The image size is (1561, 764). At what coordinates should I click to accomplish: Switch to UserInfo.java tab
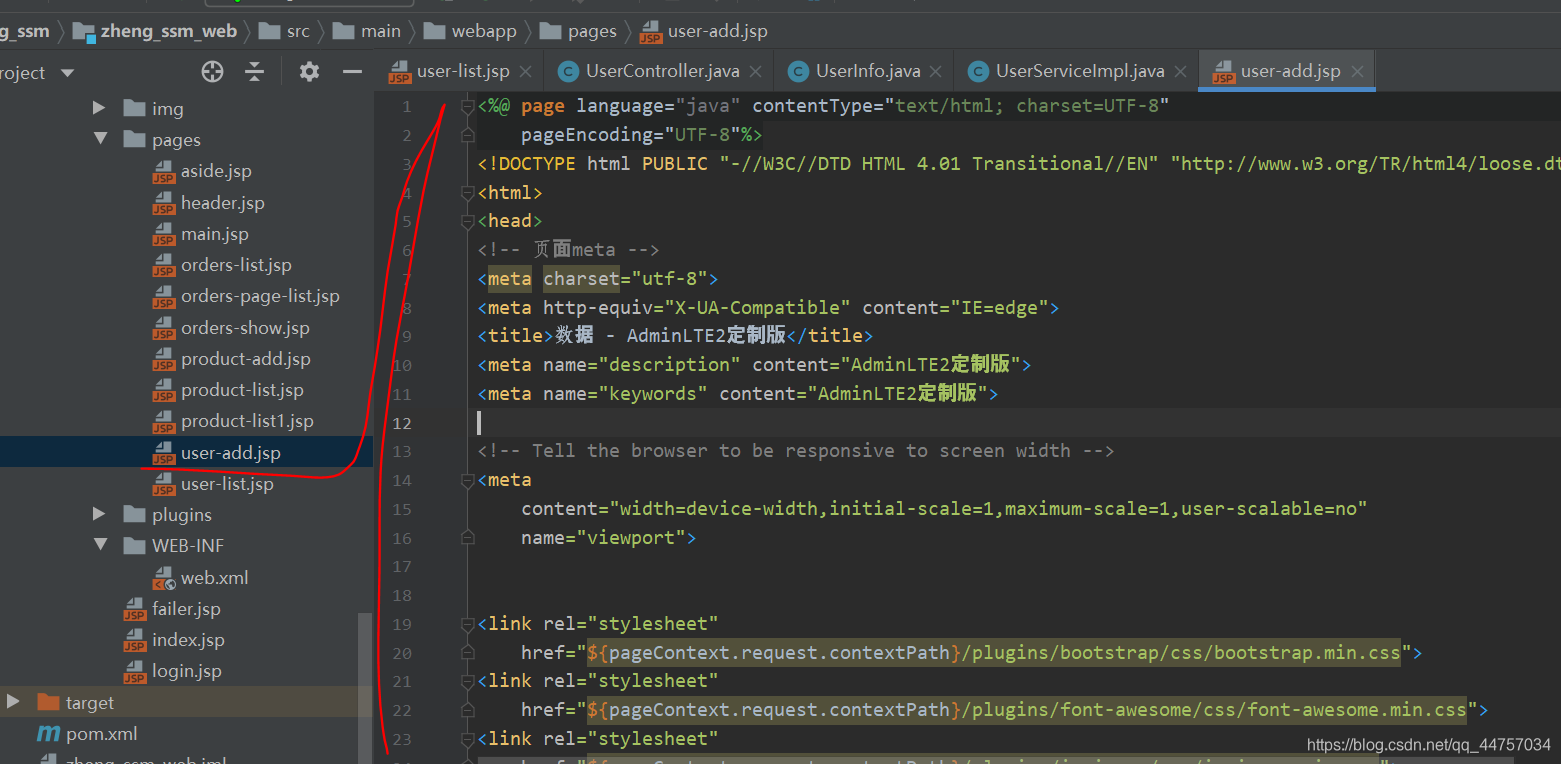pyautogui.click(x=868, y=71)
